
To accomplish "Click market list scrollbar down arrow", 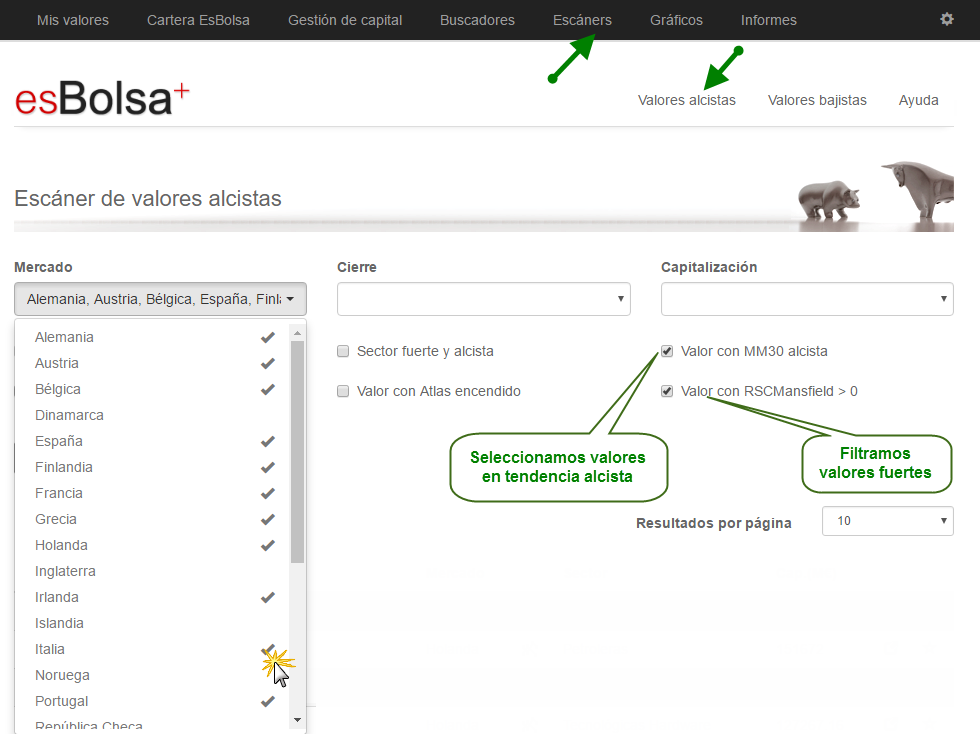I will tap(298, 720).
